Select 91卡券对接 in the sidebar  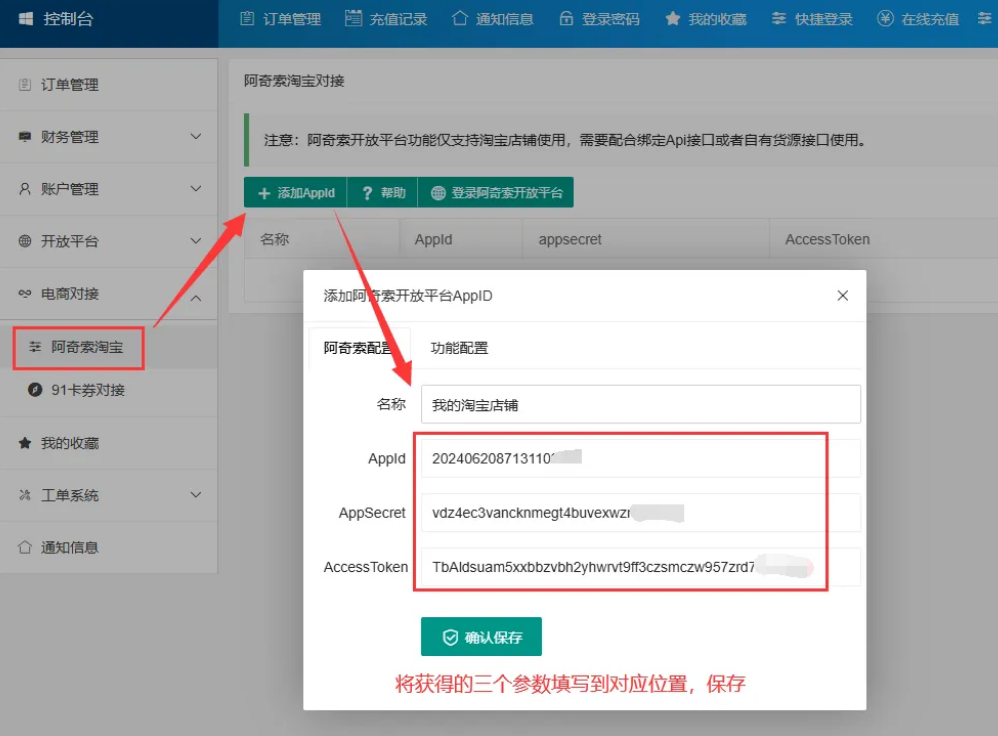tap(87, 390)
